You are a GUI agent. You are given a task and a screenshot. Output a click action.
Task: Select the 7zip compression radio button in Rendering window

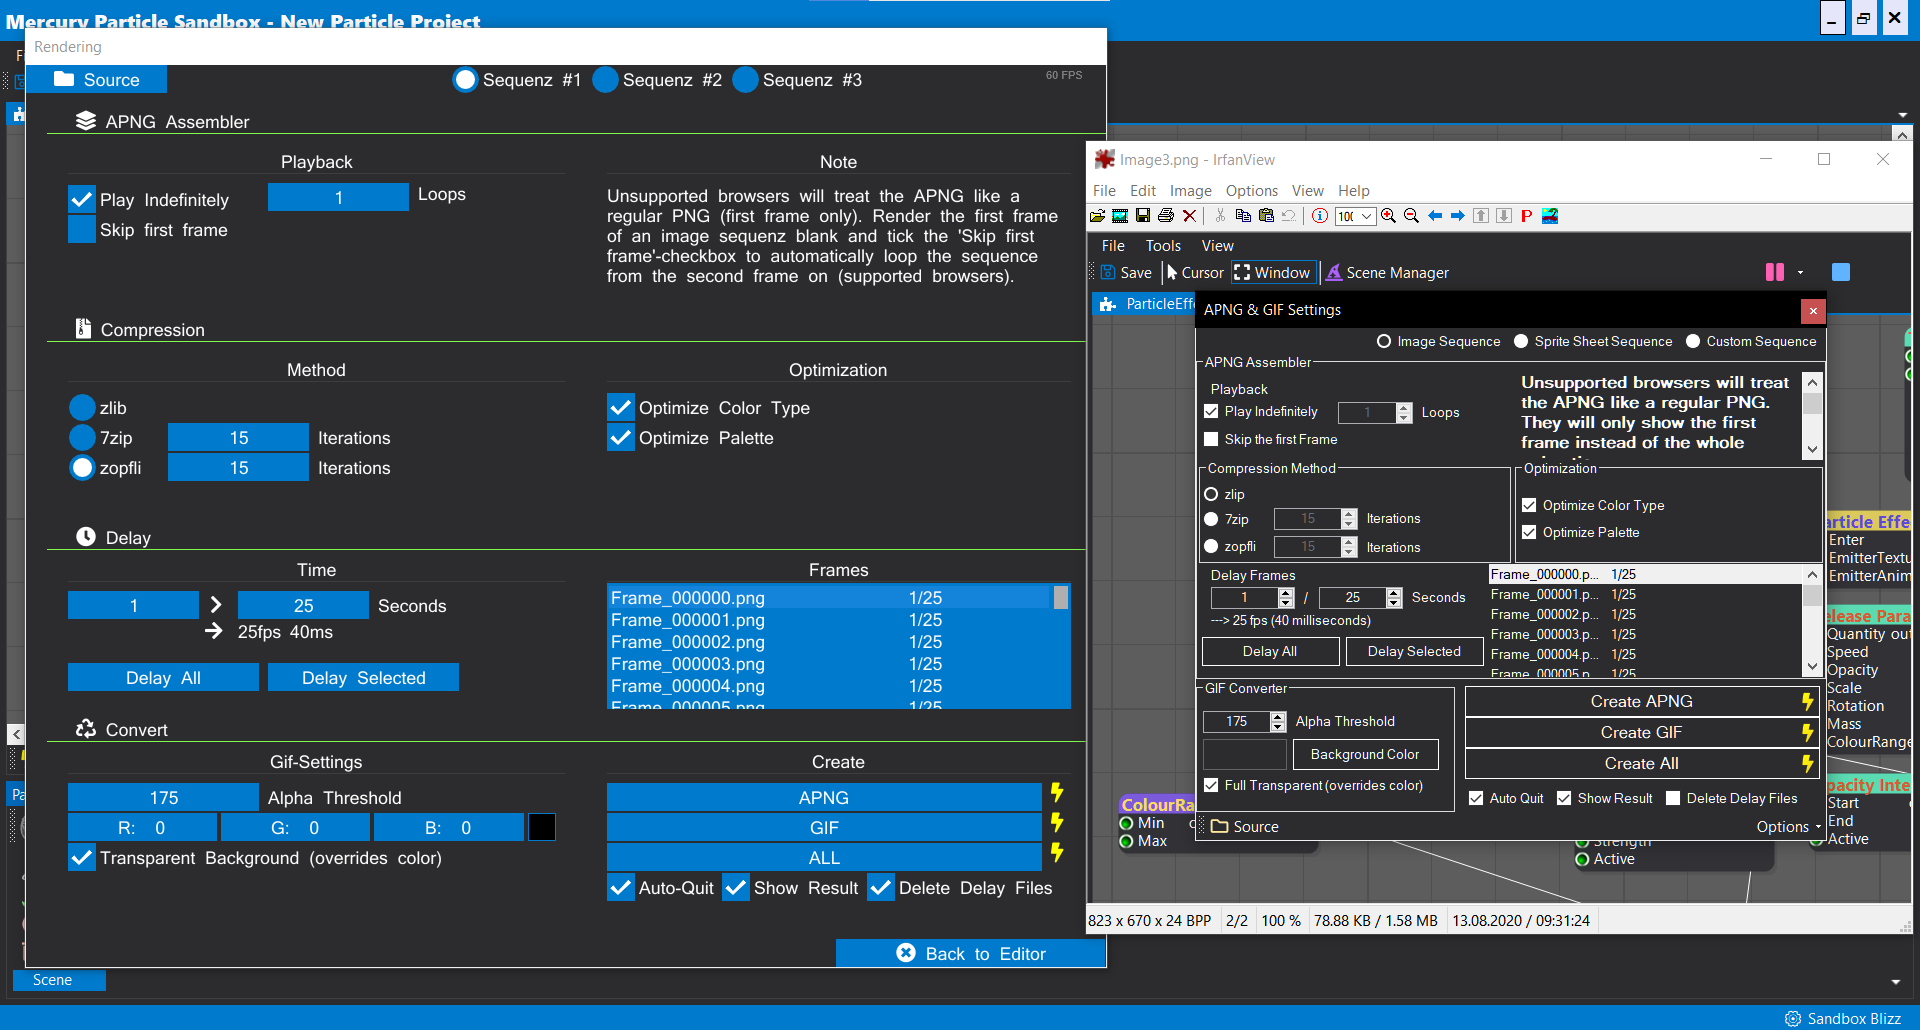pyautogui.click(x=82, y=438)
